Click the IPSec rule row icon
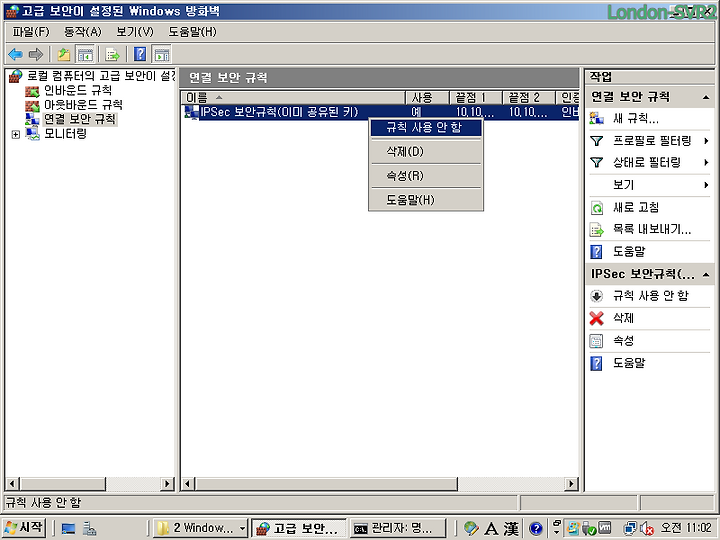720x540 pixels. pyautogui.click(x=191, y=112)
